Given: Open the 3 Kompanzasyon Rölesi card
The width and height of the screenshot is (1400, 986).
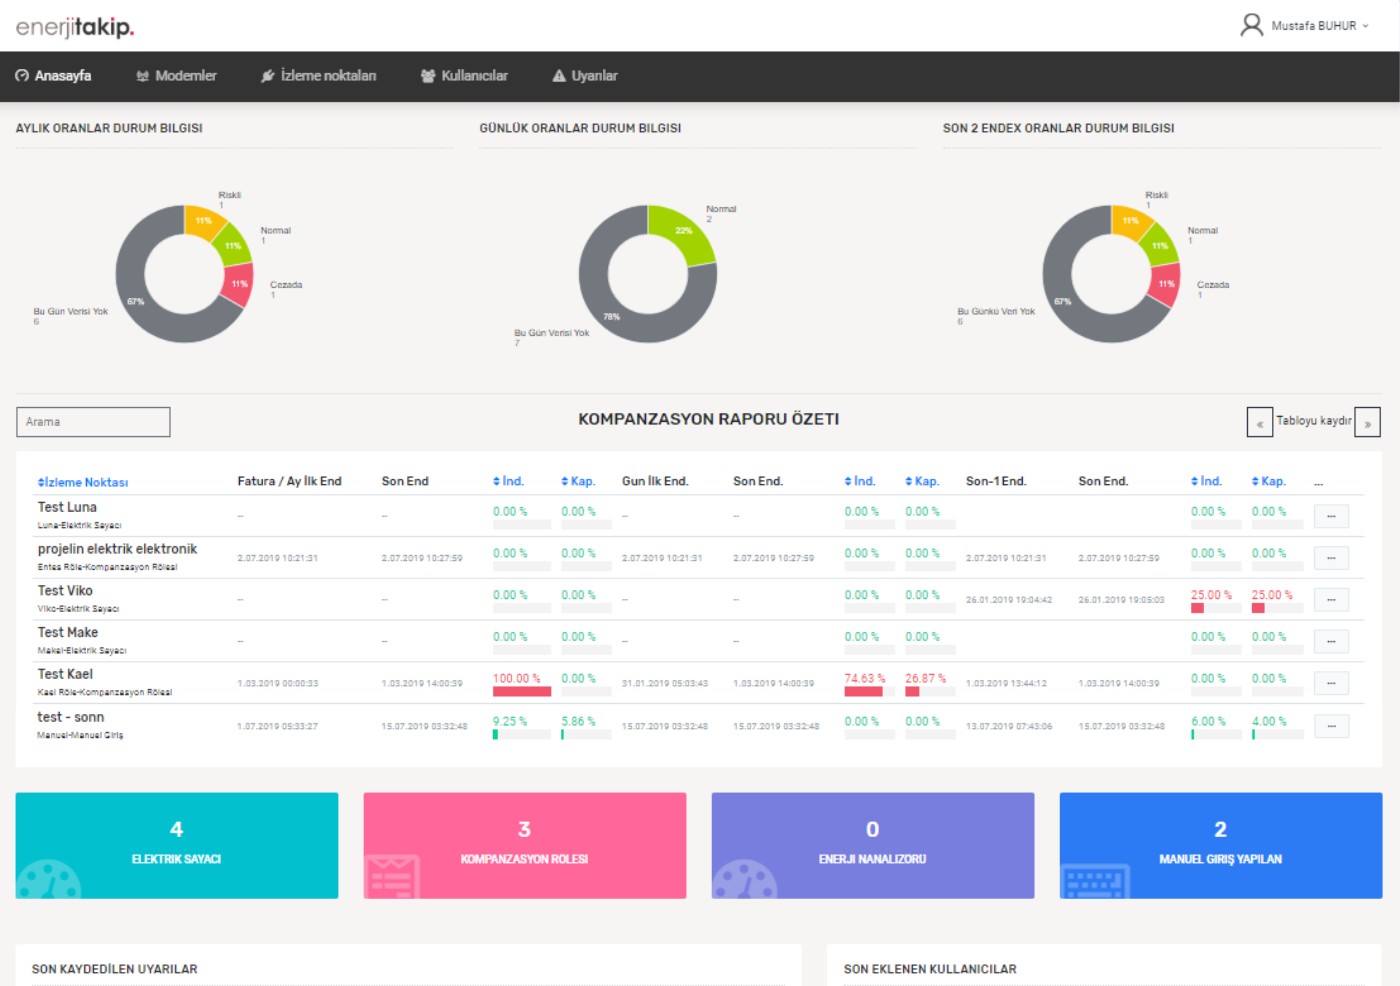Looking at the screenshot, I should coord(525,845).
